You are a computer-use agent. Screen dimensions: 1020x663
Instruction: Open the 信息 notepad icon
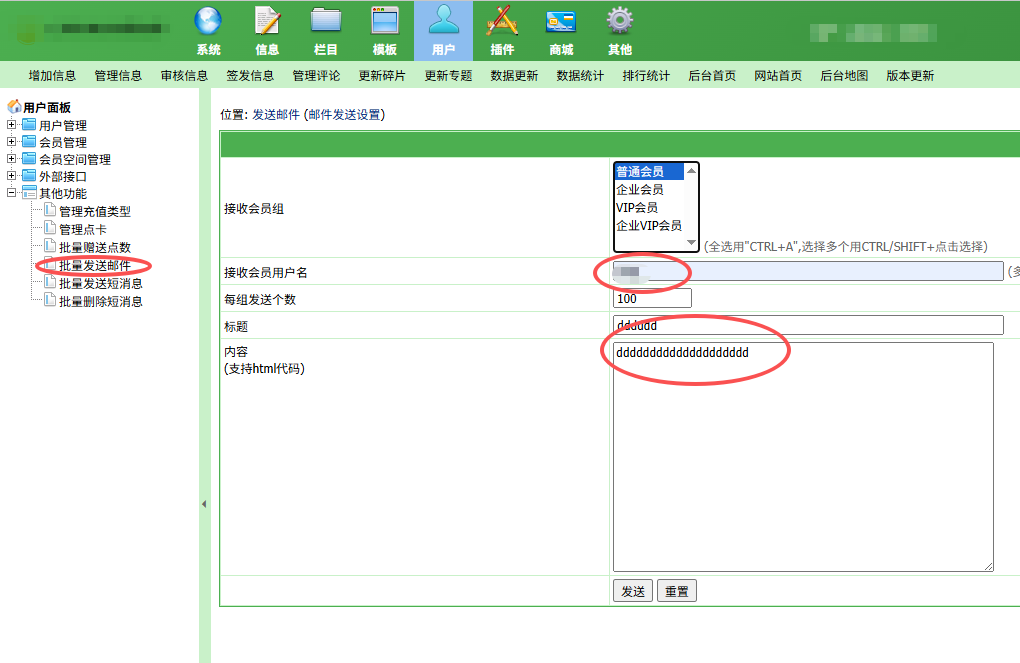[267, 21]
